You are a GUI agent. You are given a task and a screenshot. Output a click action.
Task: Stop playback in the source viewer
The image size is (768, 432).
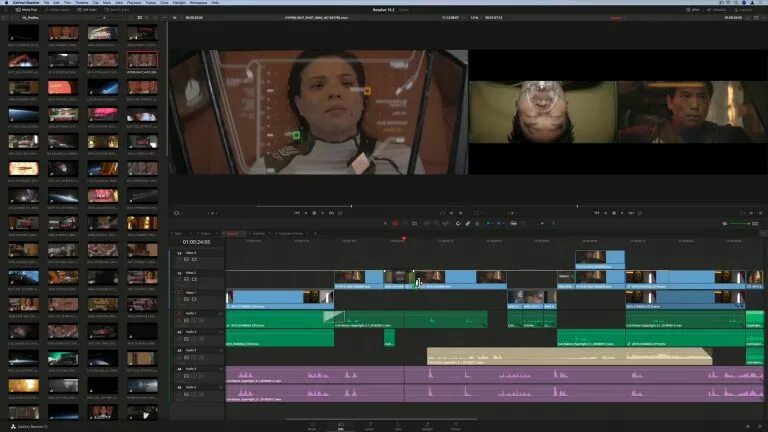[x=314, y=213]
